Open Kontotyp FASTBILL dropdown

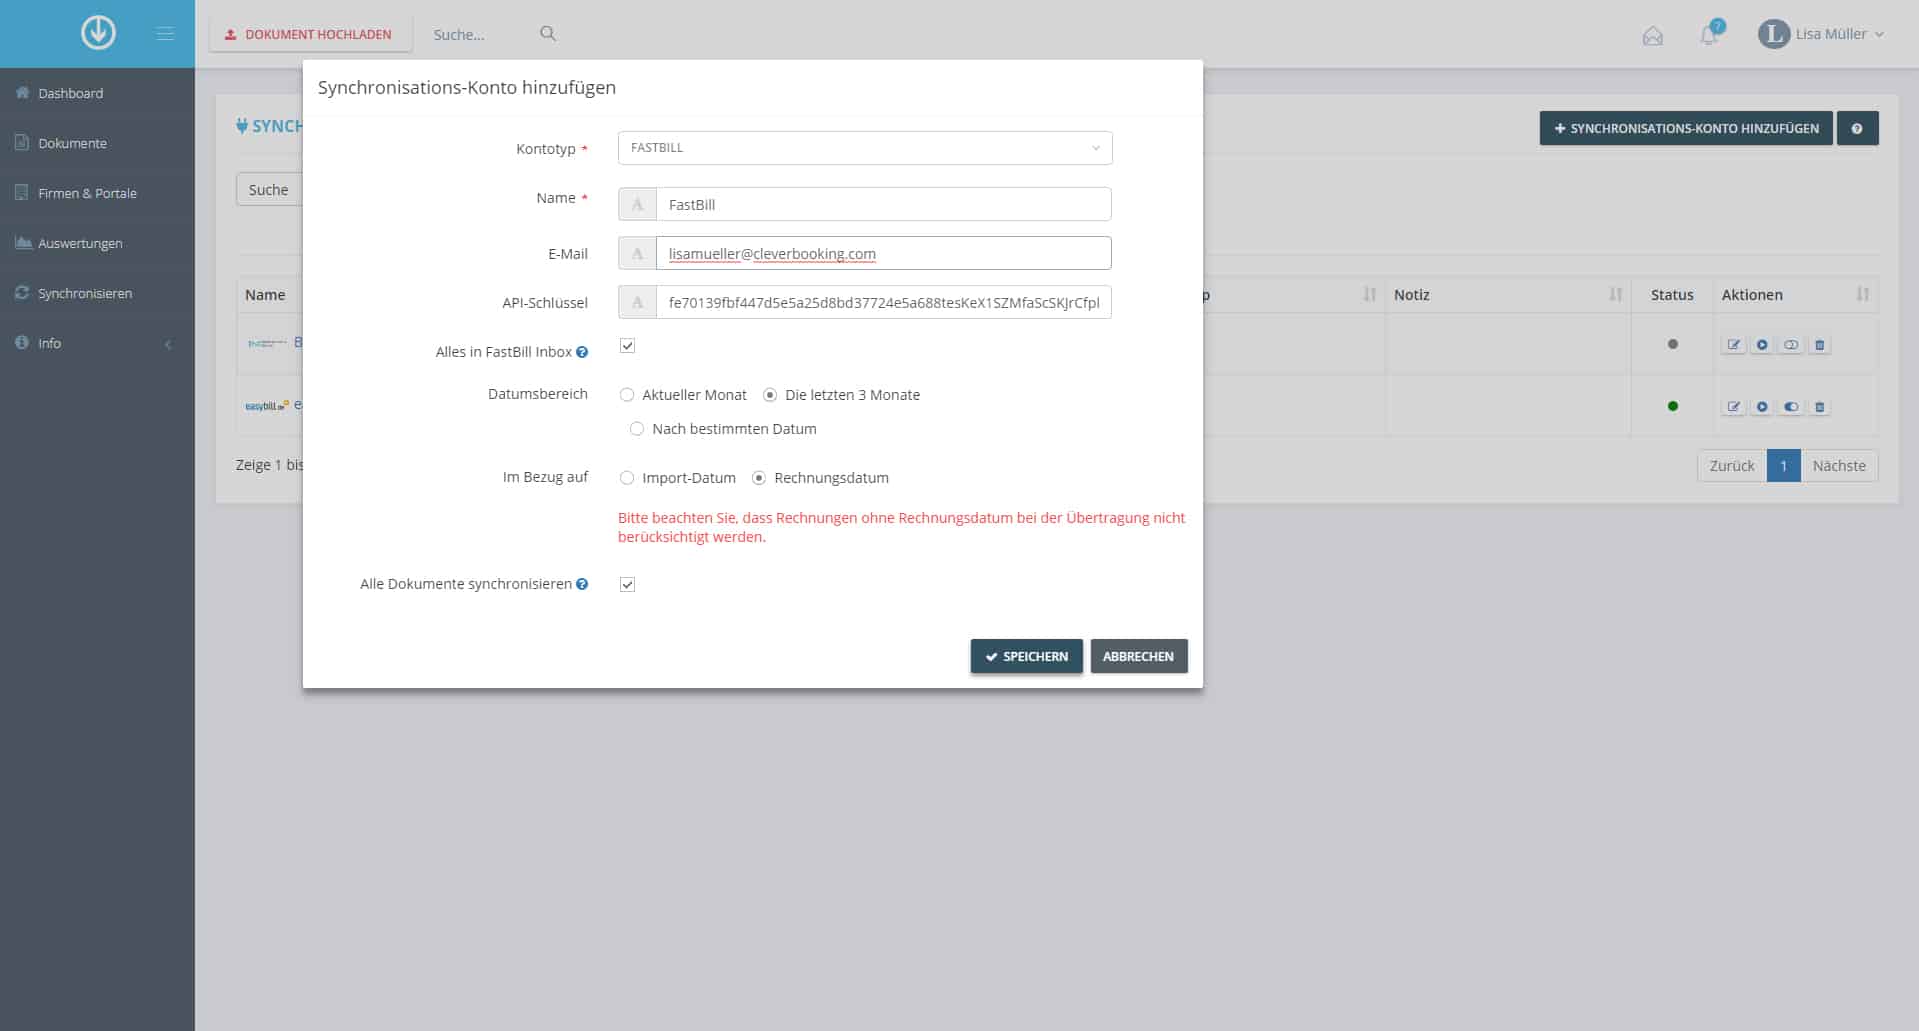(865, 148)
